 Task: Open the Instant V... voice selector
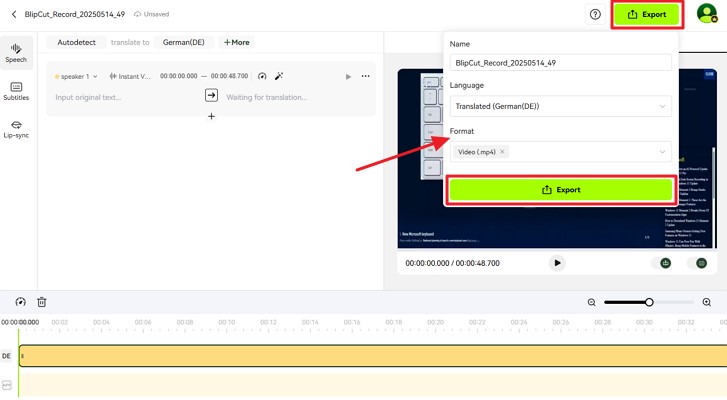(130, 76)
